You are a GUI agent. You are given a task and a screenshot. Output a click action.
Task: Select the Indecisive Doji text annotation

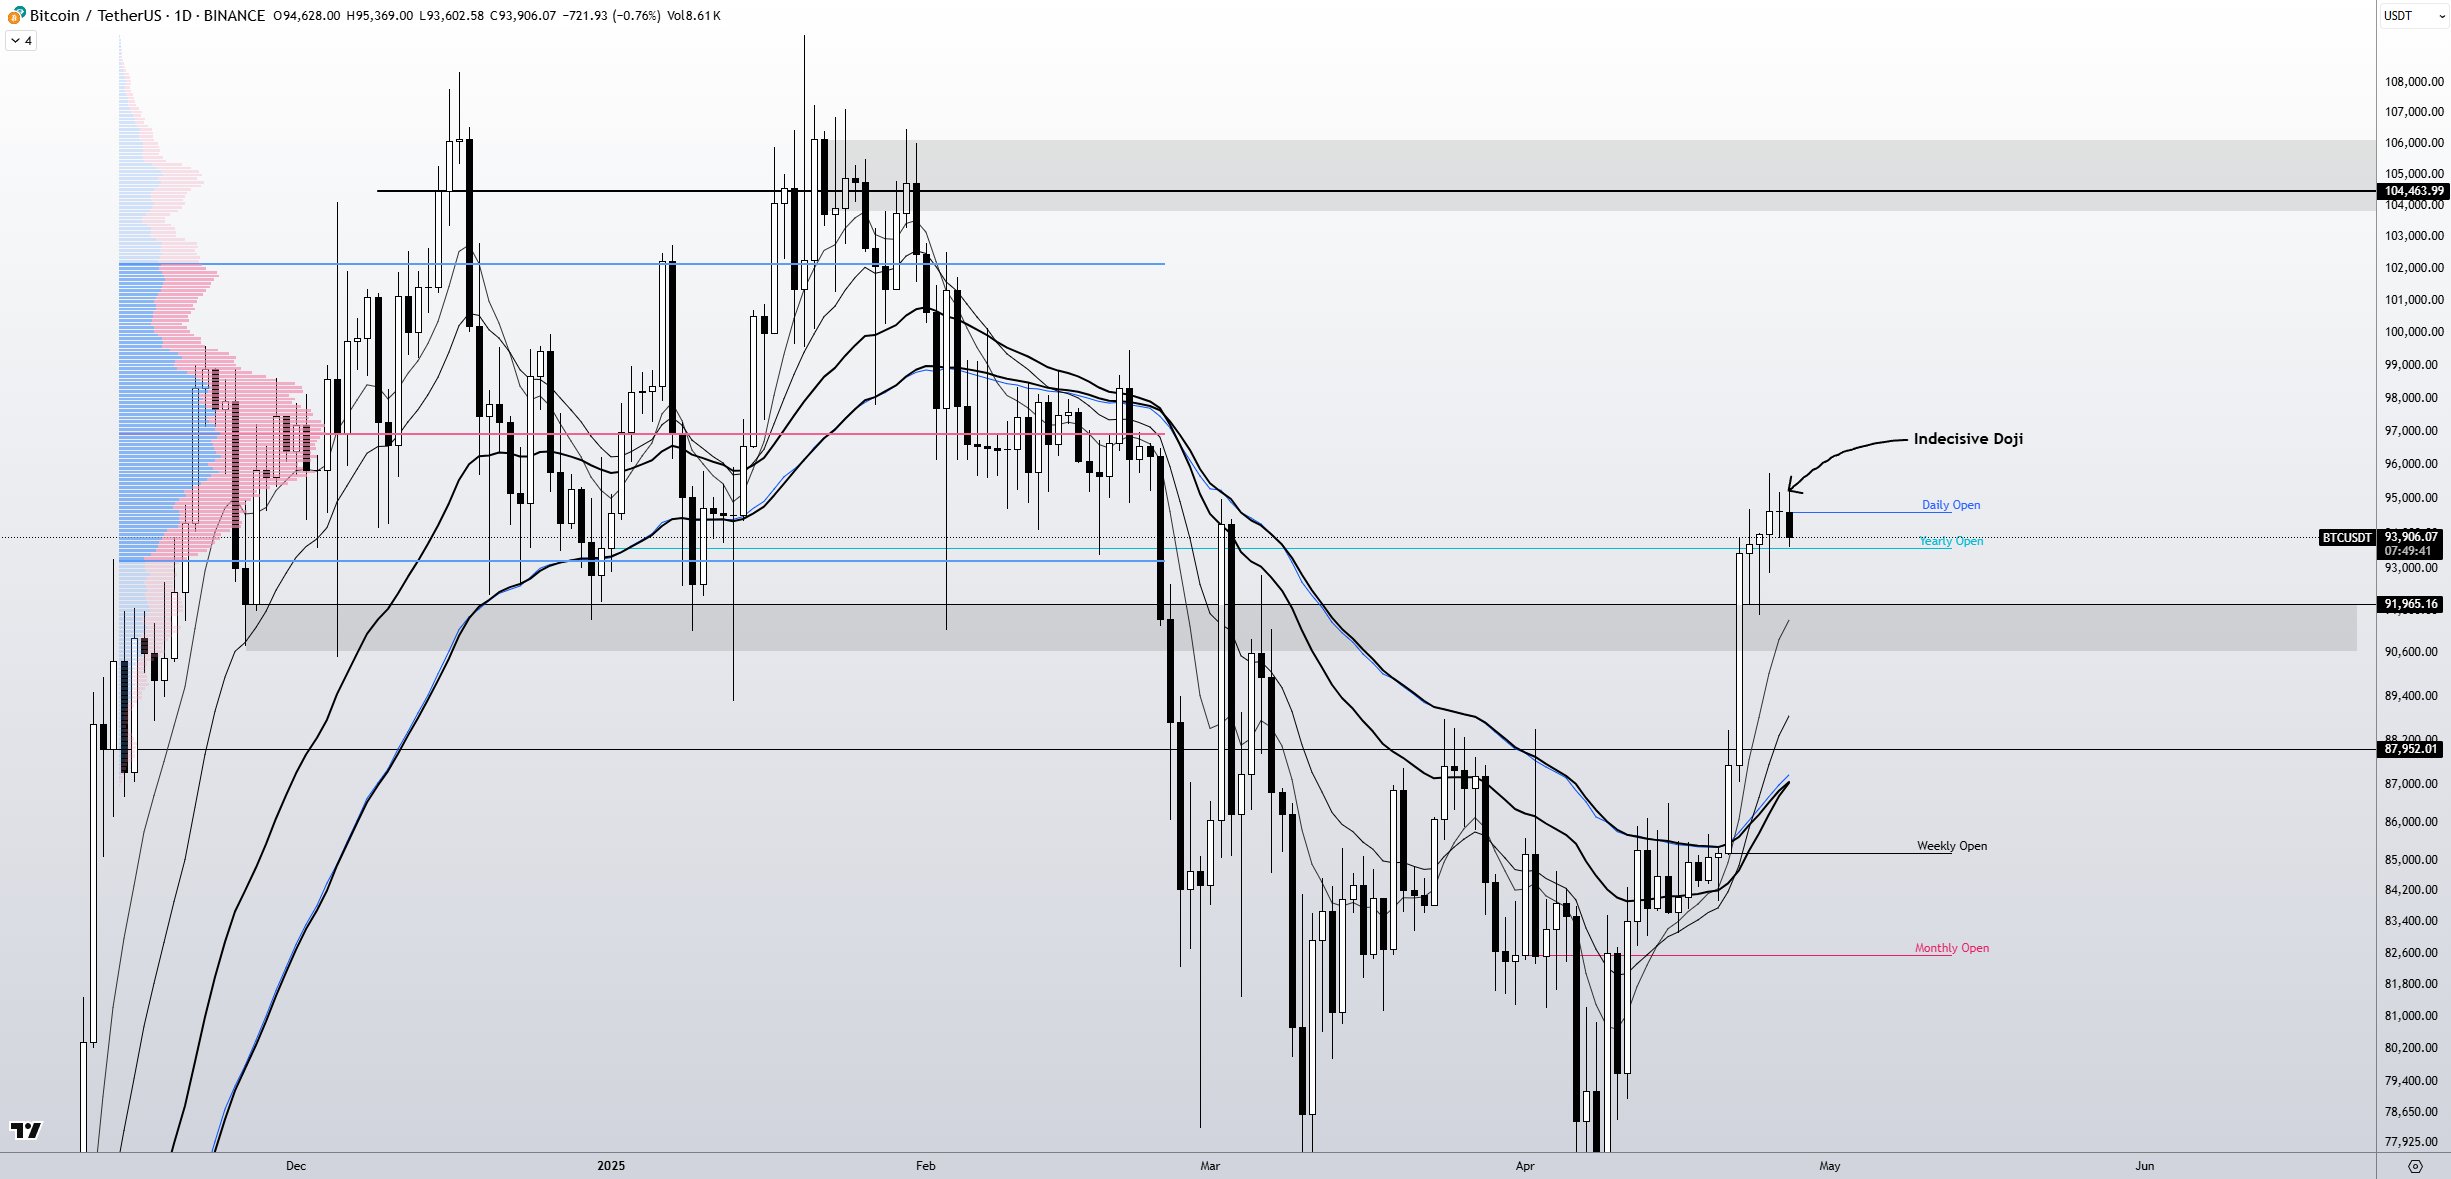(x=1967, y=439)
